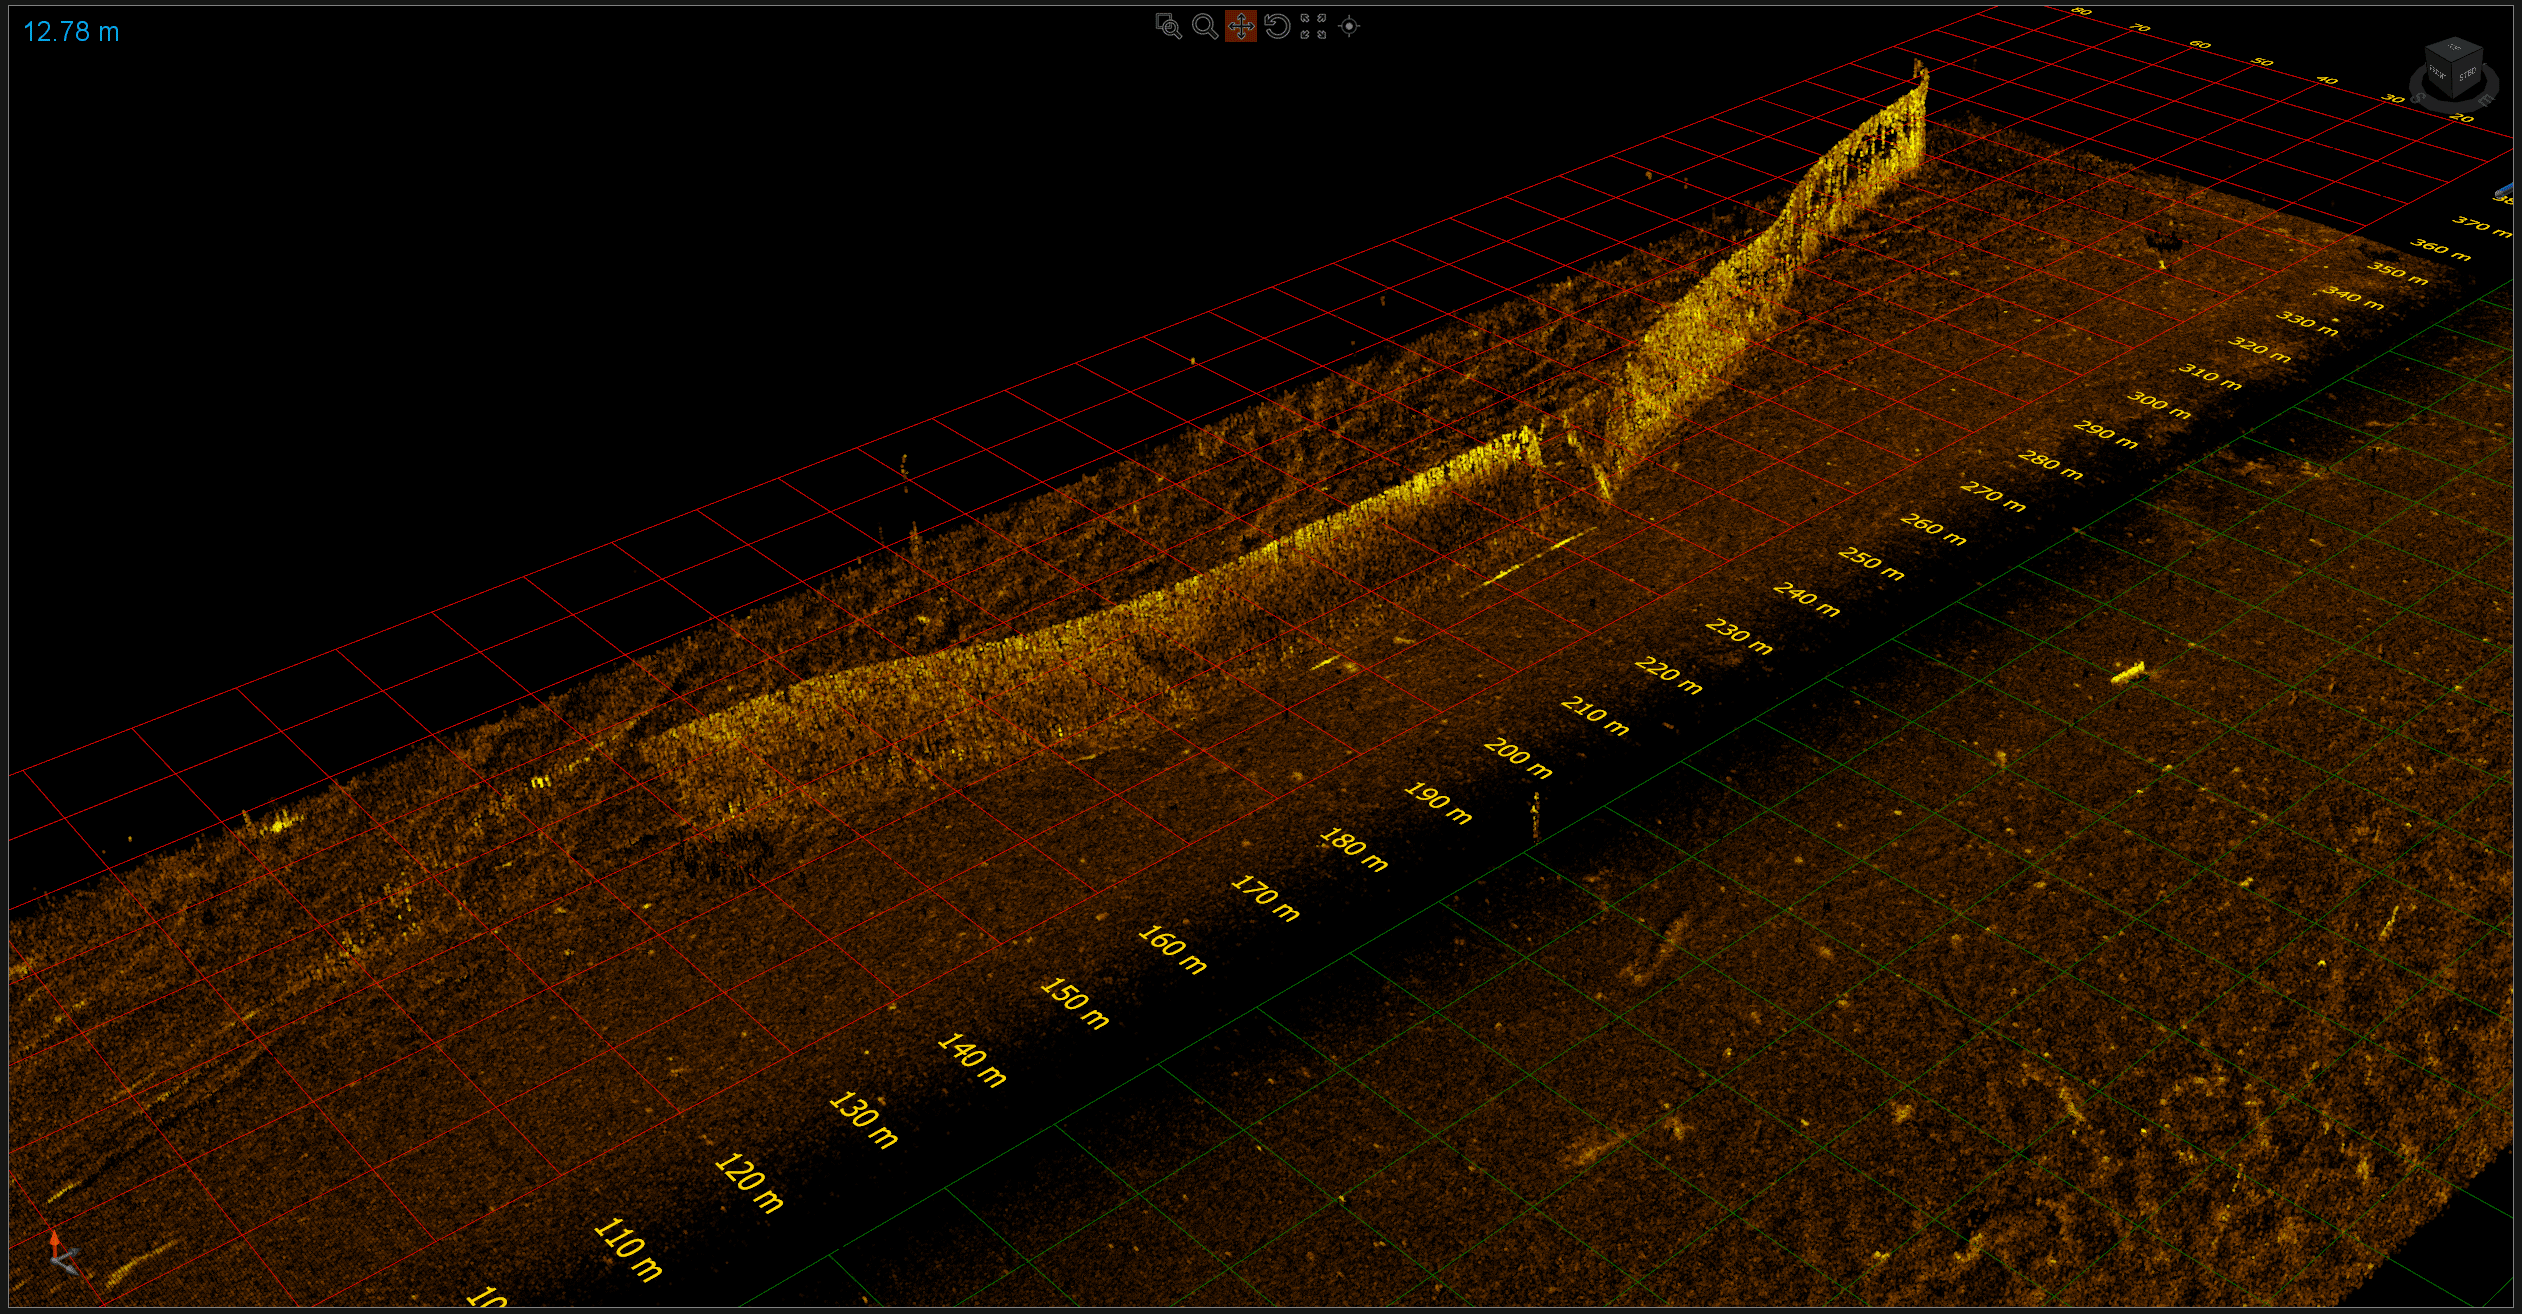Click the top face of view cube
2522x1314 pixels.
pyautogui.click(x=2453, y=48)
